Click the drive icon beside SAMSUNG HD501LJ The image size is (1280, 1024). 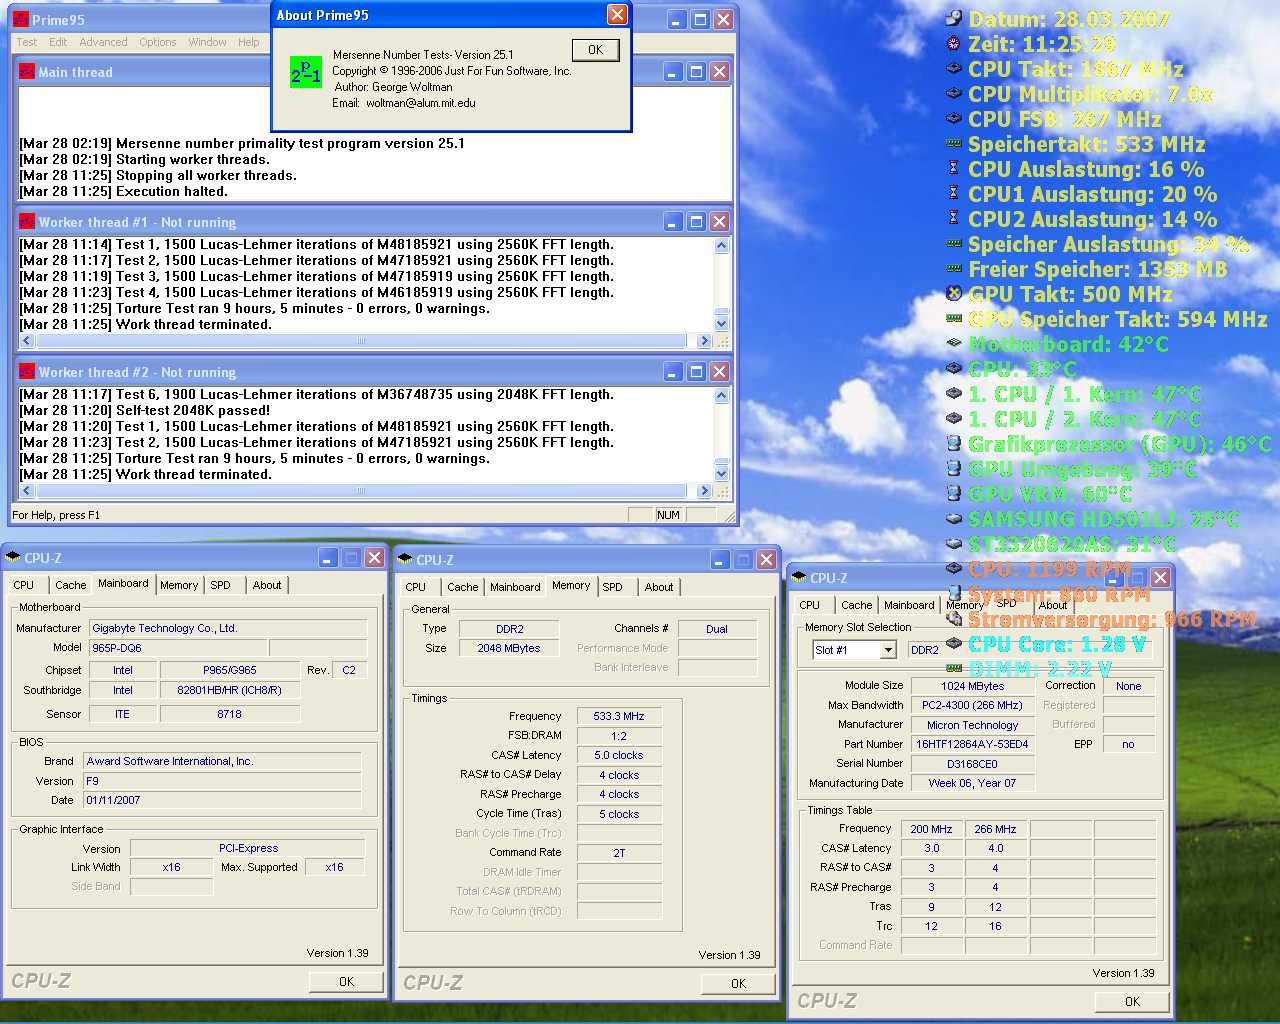click(954, 518)
